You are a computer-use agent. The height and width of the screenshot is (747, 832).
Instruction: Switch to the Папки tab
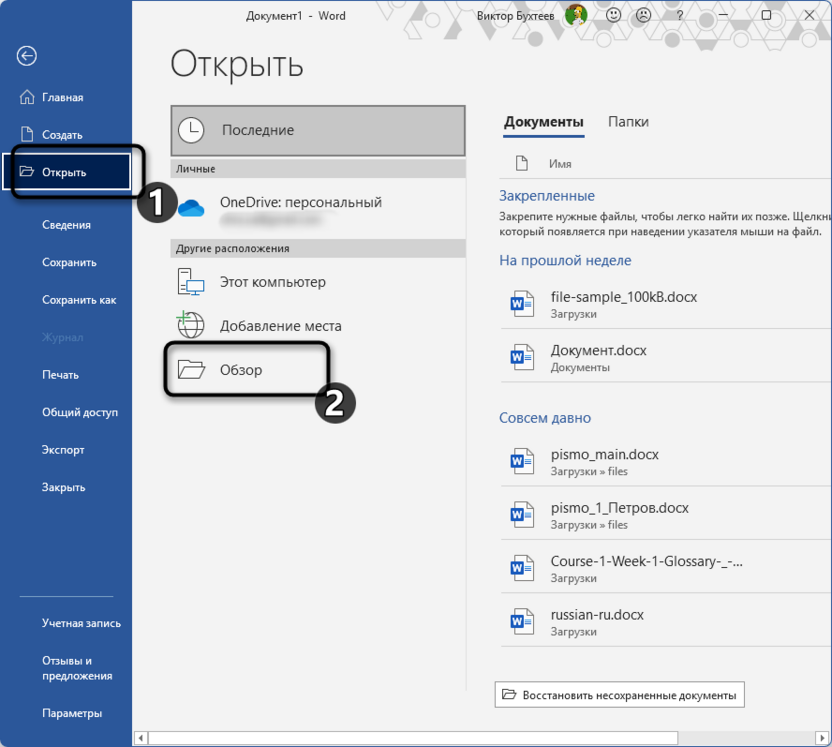[628, 122]
